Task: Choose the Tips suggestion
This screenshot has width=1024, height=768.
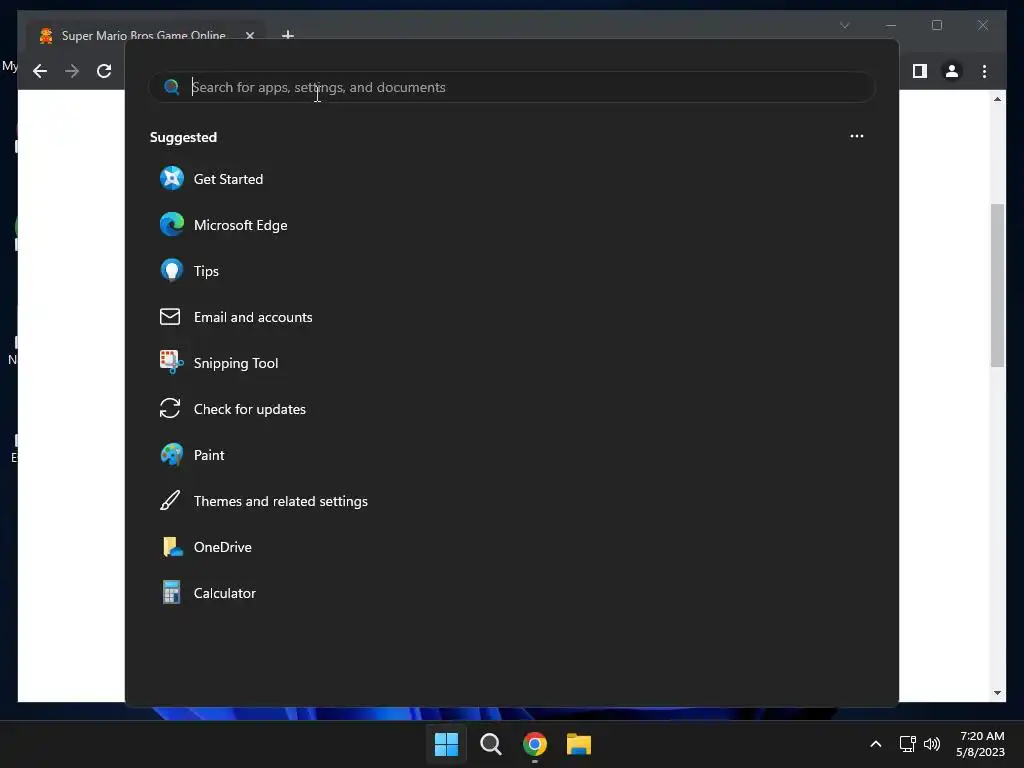Action: click(x=206, y=271)
